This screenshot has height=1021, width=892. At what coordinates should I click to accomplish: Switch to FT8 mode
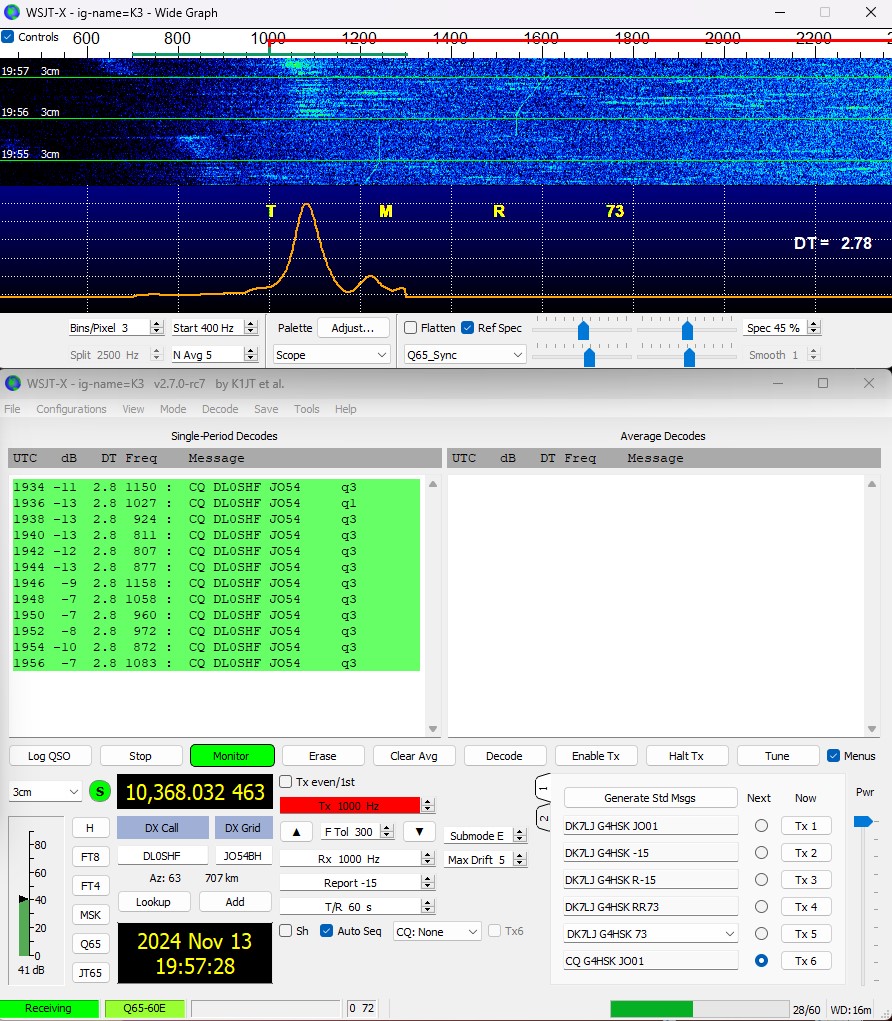(90, 856)
